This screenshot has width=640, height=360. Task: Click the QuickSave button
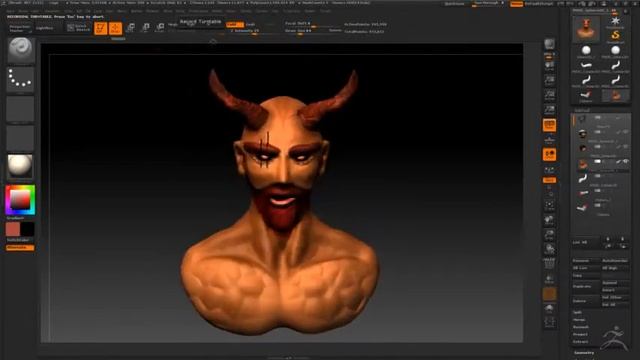pos(454,4)
